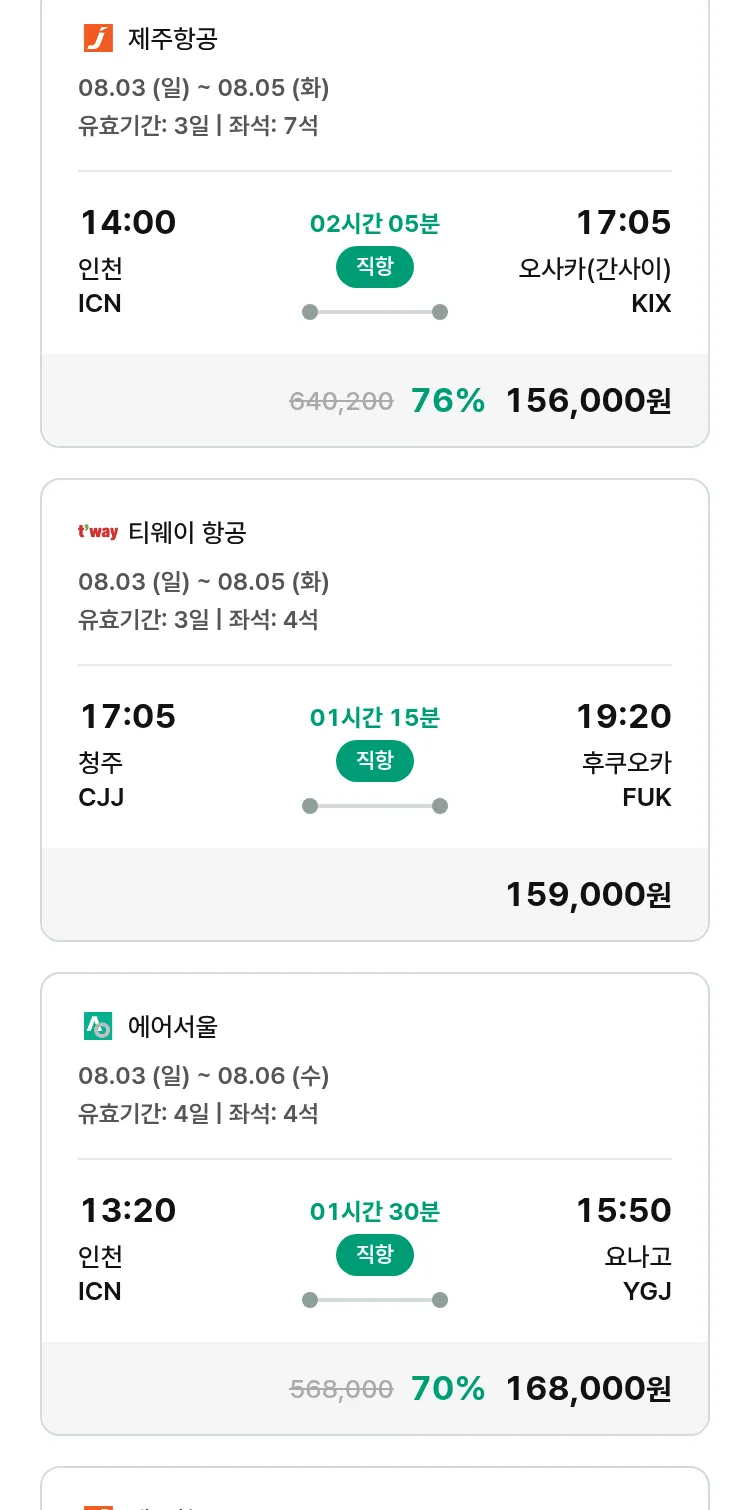Viewport: 750px width, 1510px height.
Task: Click the Air Seoul green logo icon
Action: click(x=98, y=1026)
